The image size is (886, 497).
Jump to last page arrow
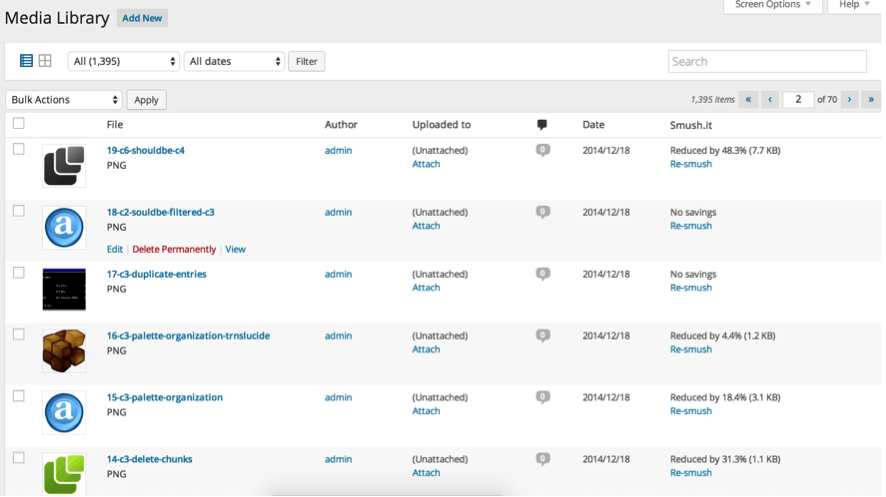[x=871, y=99]
